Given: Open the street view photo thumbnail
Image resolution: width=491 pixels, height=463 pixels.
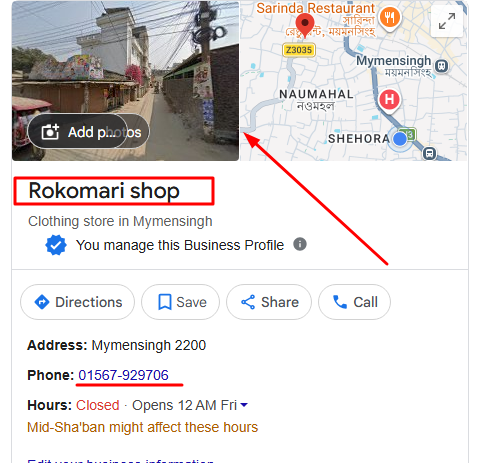Looking at the screenshot, I should click(126, 80).
